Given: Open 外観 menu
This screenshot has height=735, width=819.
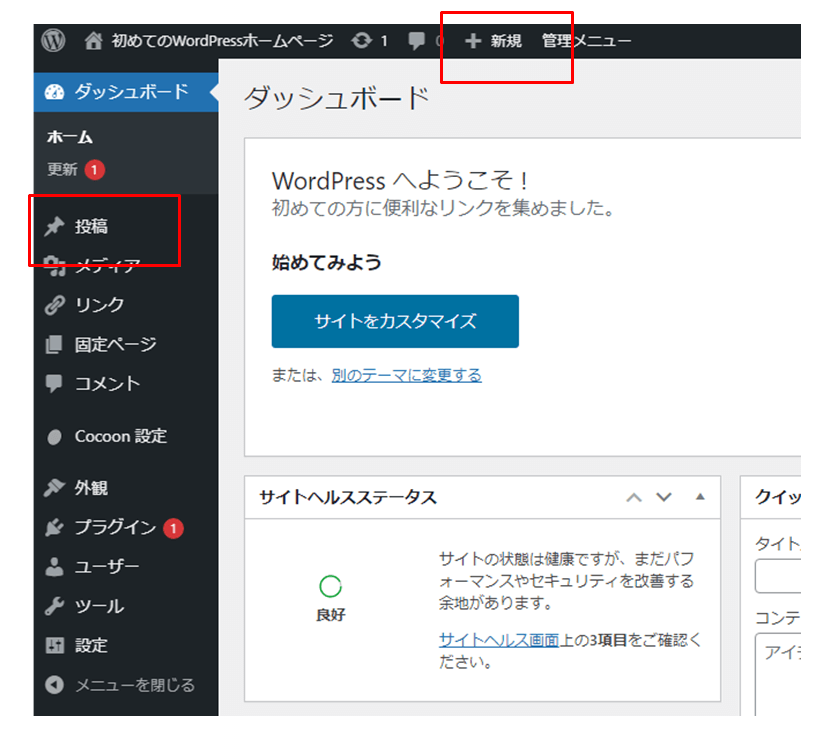Looking at the screenshot, I should 91,487.
